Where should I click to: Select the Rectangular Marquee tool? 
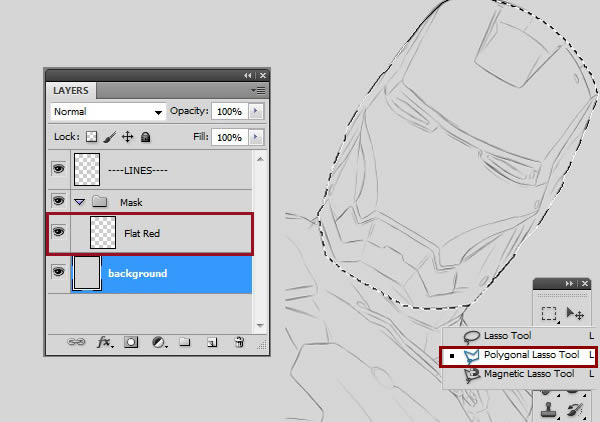pyautogui.click(x=549, y=313)
